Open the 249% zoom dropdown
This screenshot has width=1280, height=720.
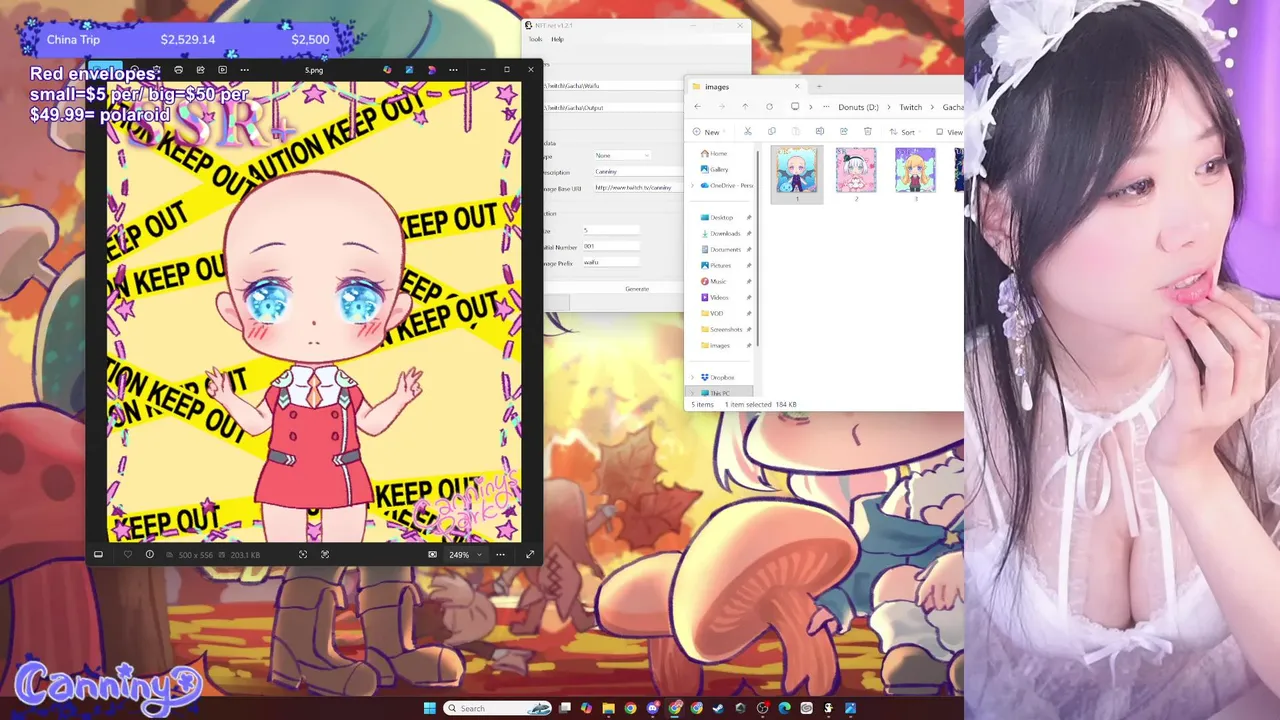(x=465, y=554)
